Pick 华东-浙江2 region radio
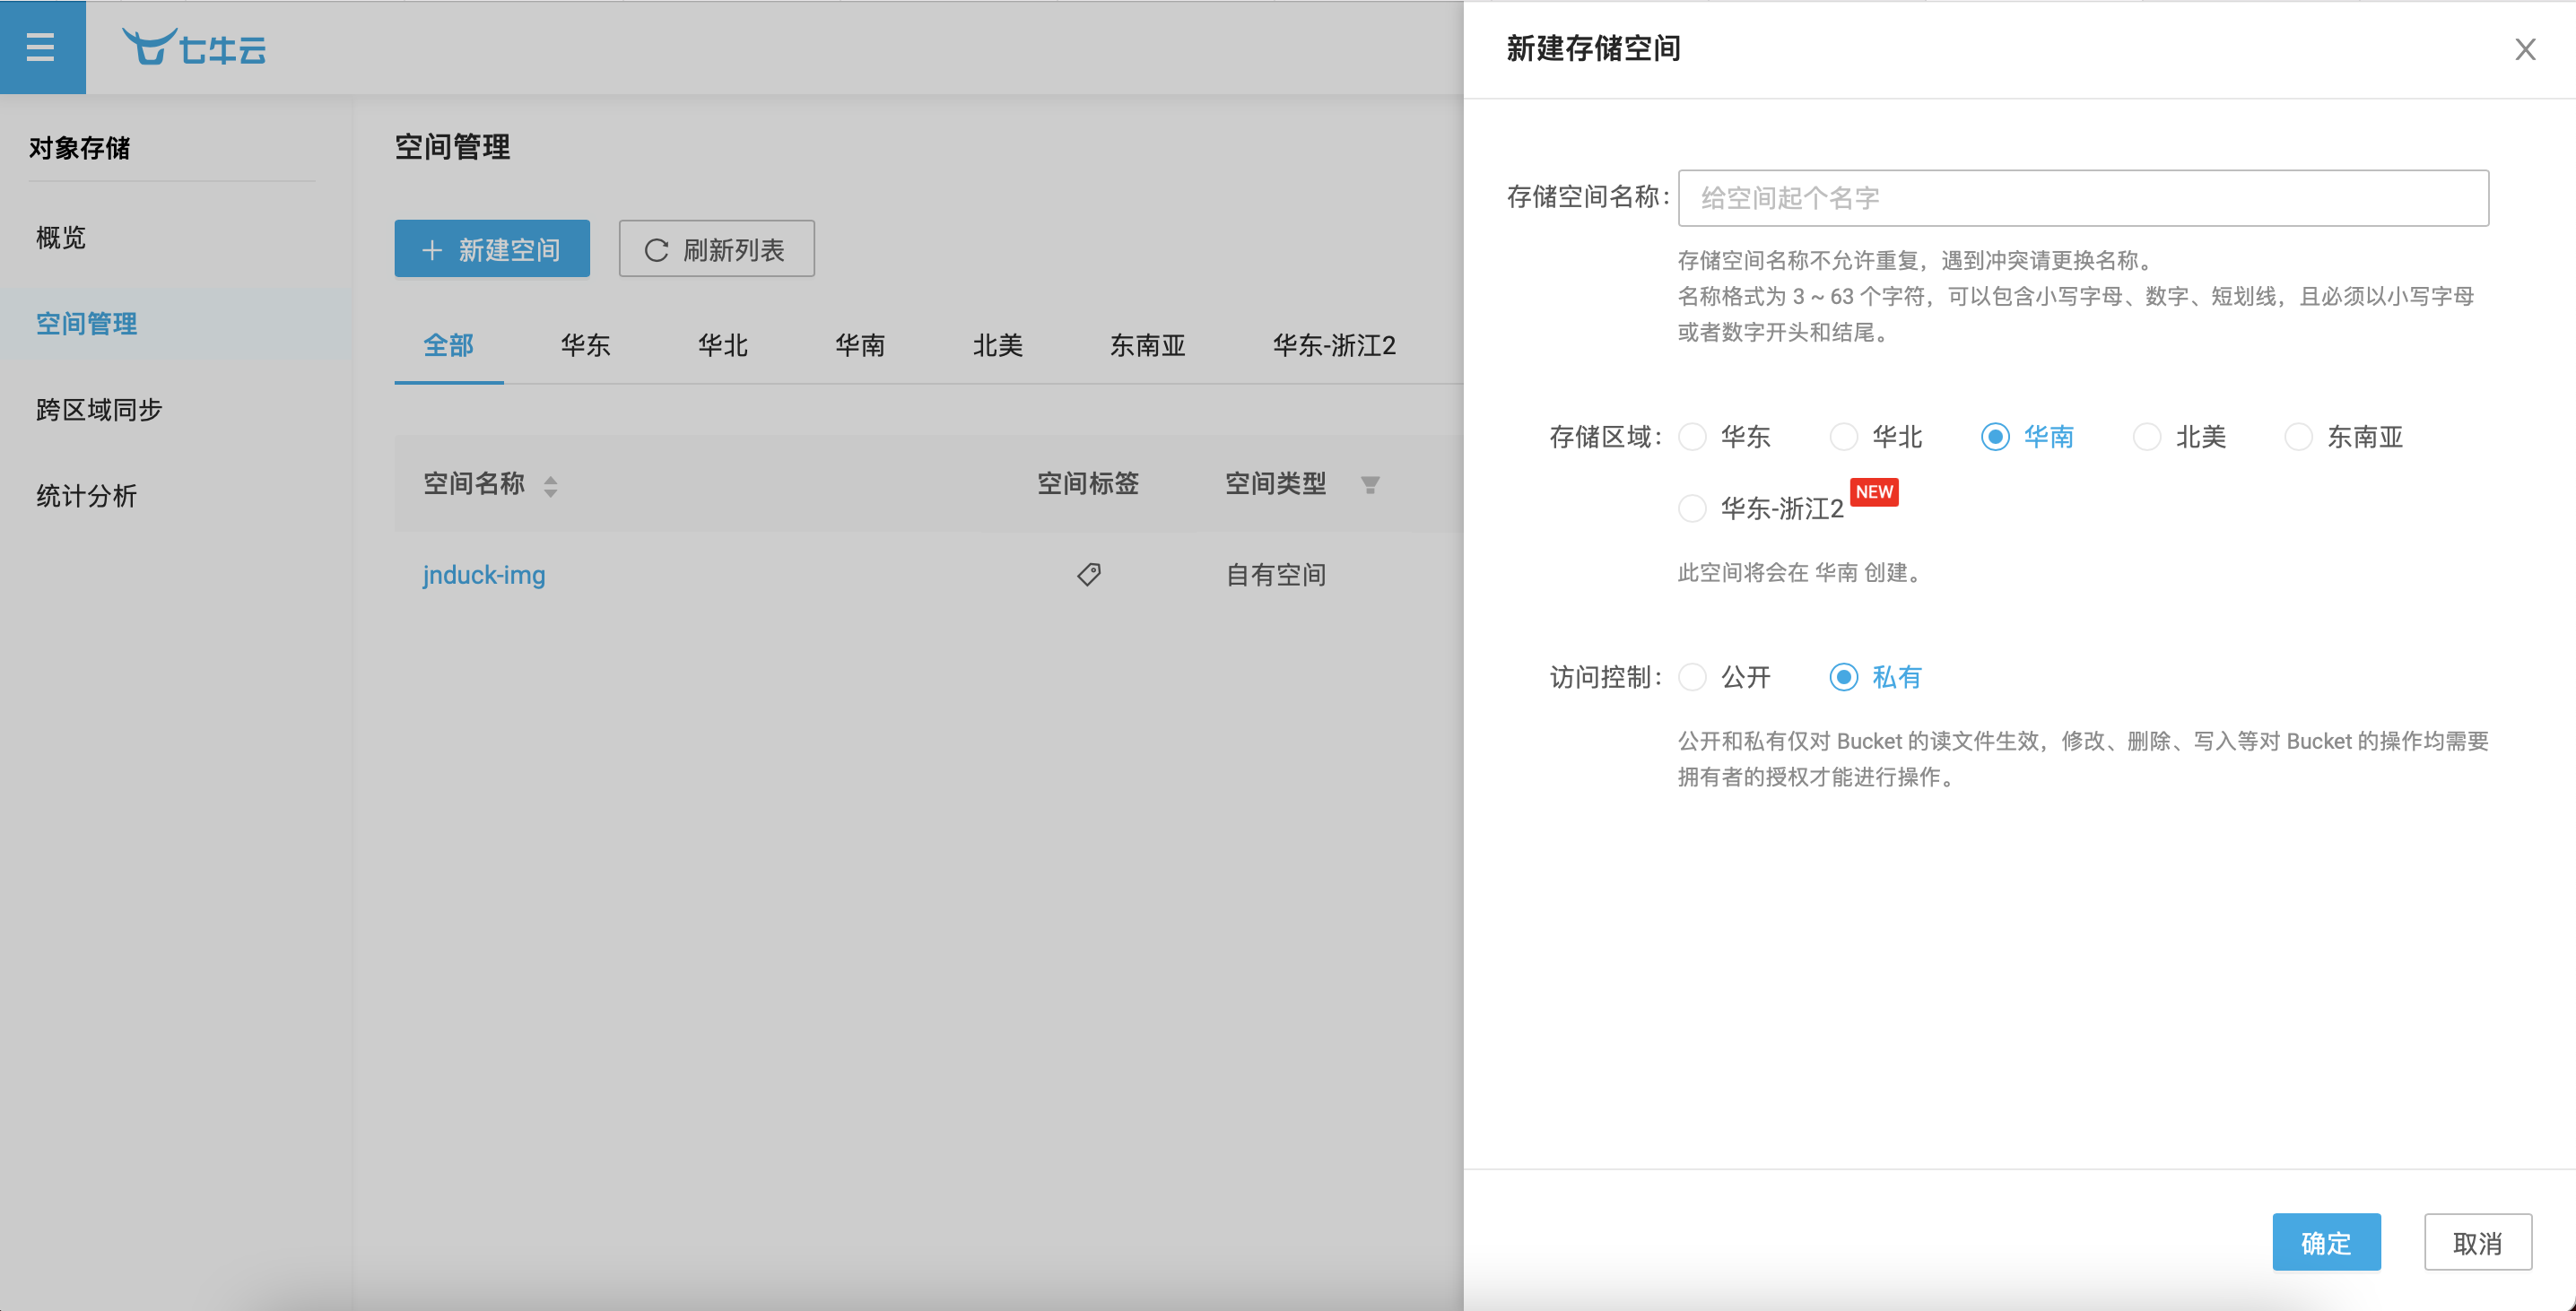2576x1311 pixels. point(1692,508)
